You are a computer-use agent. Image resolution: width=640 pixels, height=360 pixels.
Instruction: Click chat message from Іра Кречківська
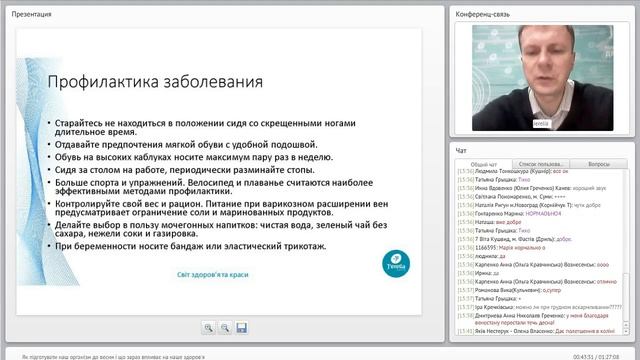[x=540, y=307]
